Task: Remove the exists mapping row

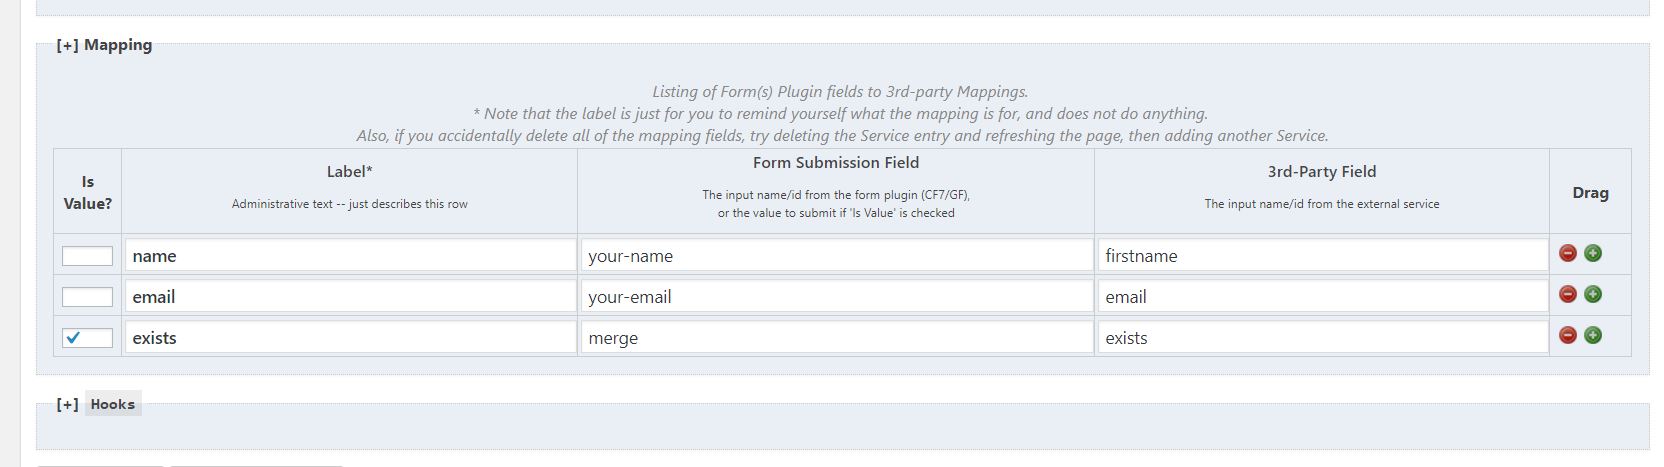Action: tap(1568, 336)
